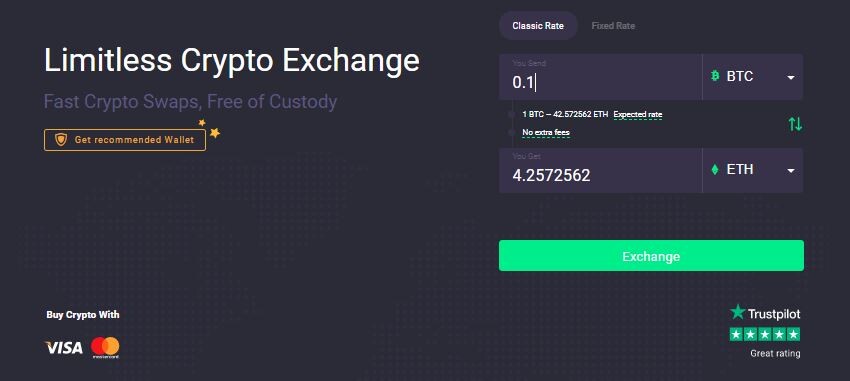850x381 pixels.
Task: Click the Get recommended Wallet button
Action: coord(125,140)
